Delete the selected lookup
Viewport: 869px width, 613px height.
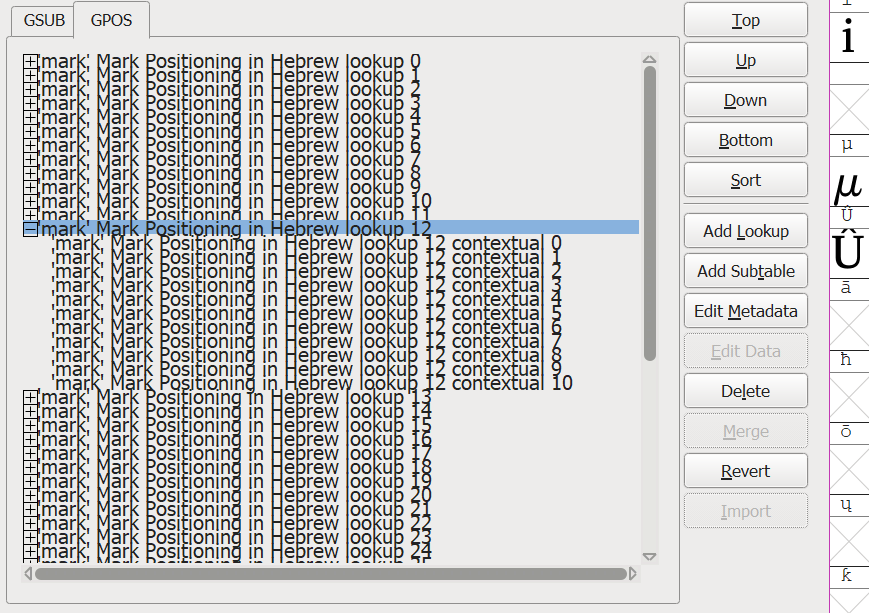pos(745,391)
